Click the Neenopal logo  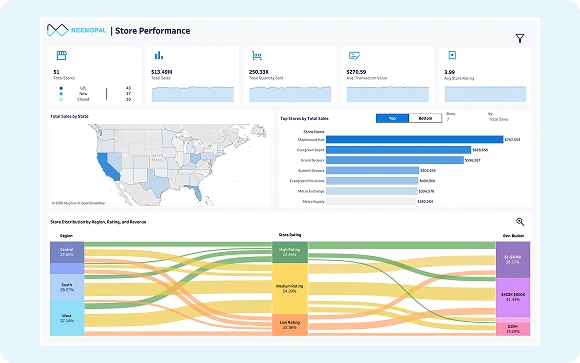click(77, 30)
